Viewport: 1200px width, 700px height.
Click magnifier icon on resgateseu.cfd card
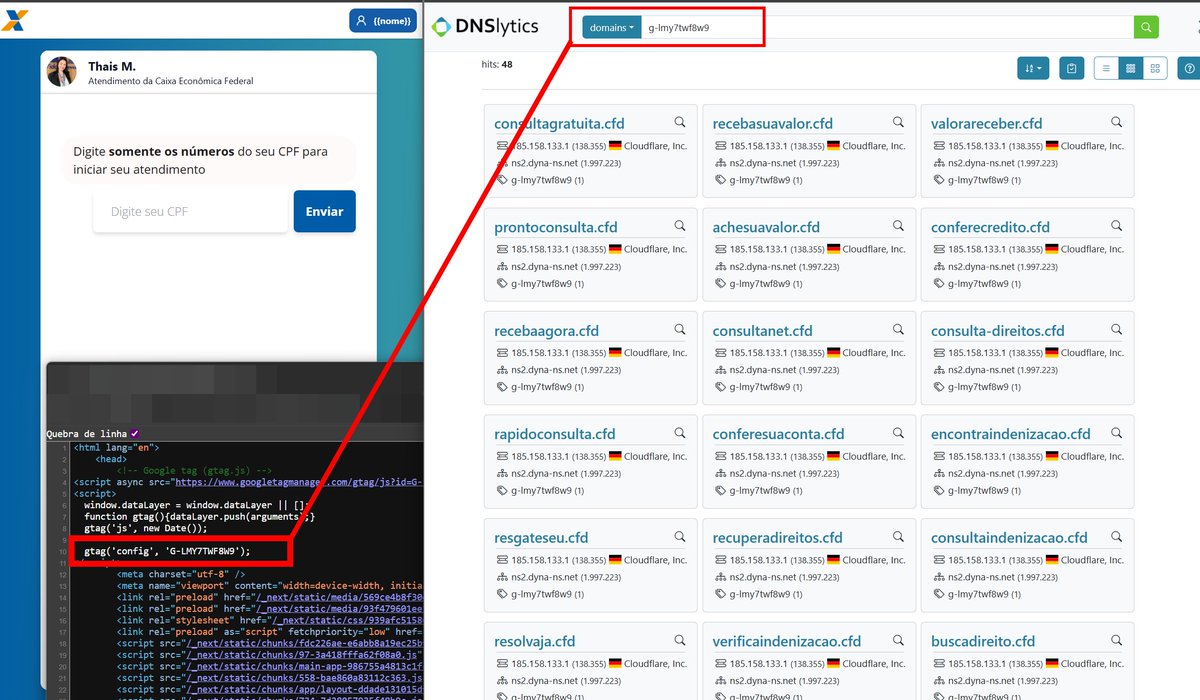point(680,536)
